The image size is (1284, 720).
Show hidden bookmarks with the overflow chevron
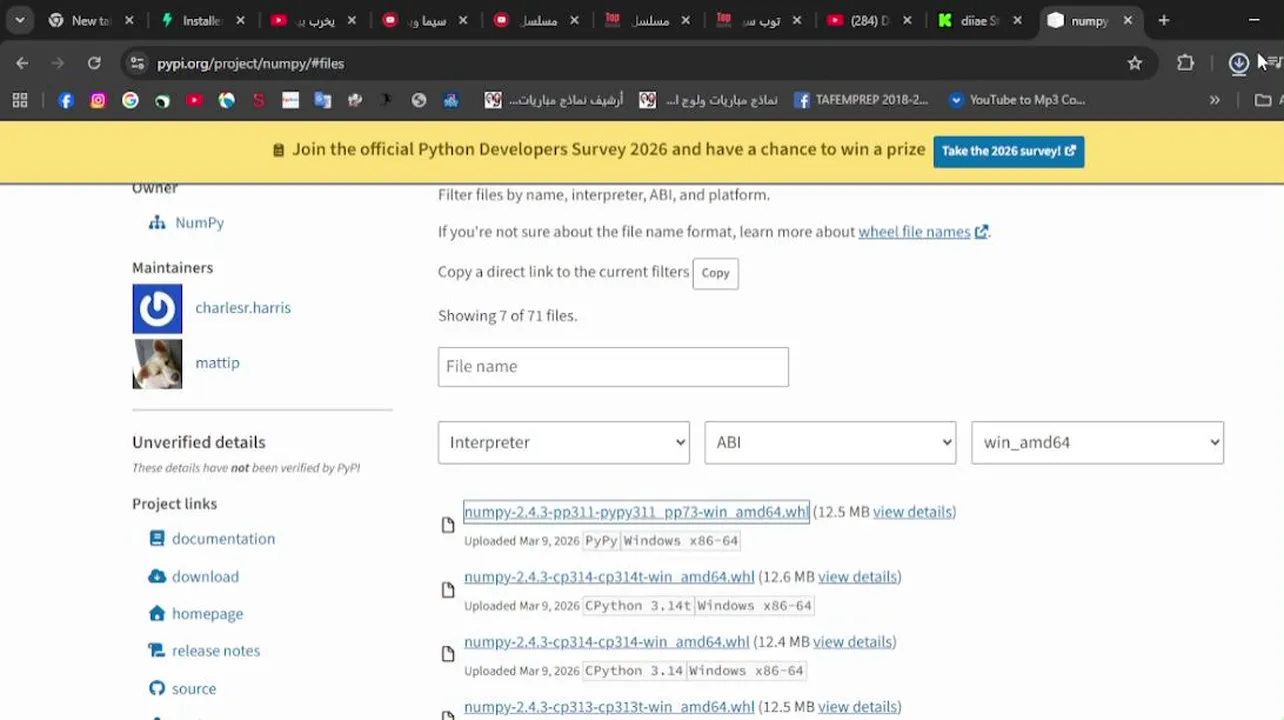point(1214,100)
